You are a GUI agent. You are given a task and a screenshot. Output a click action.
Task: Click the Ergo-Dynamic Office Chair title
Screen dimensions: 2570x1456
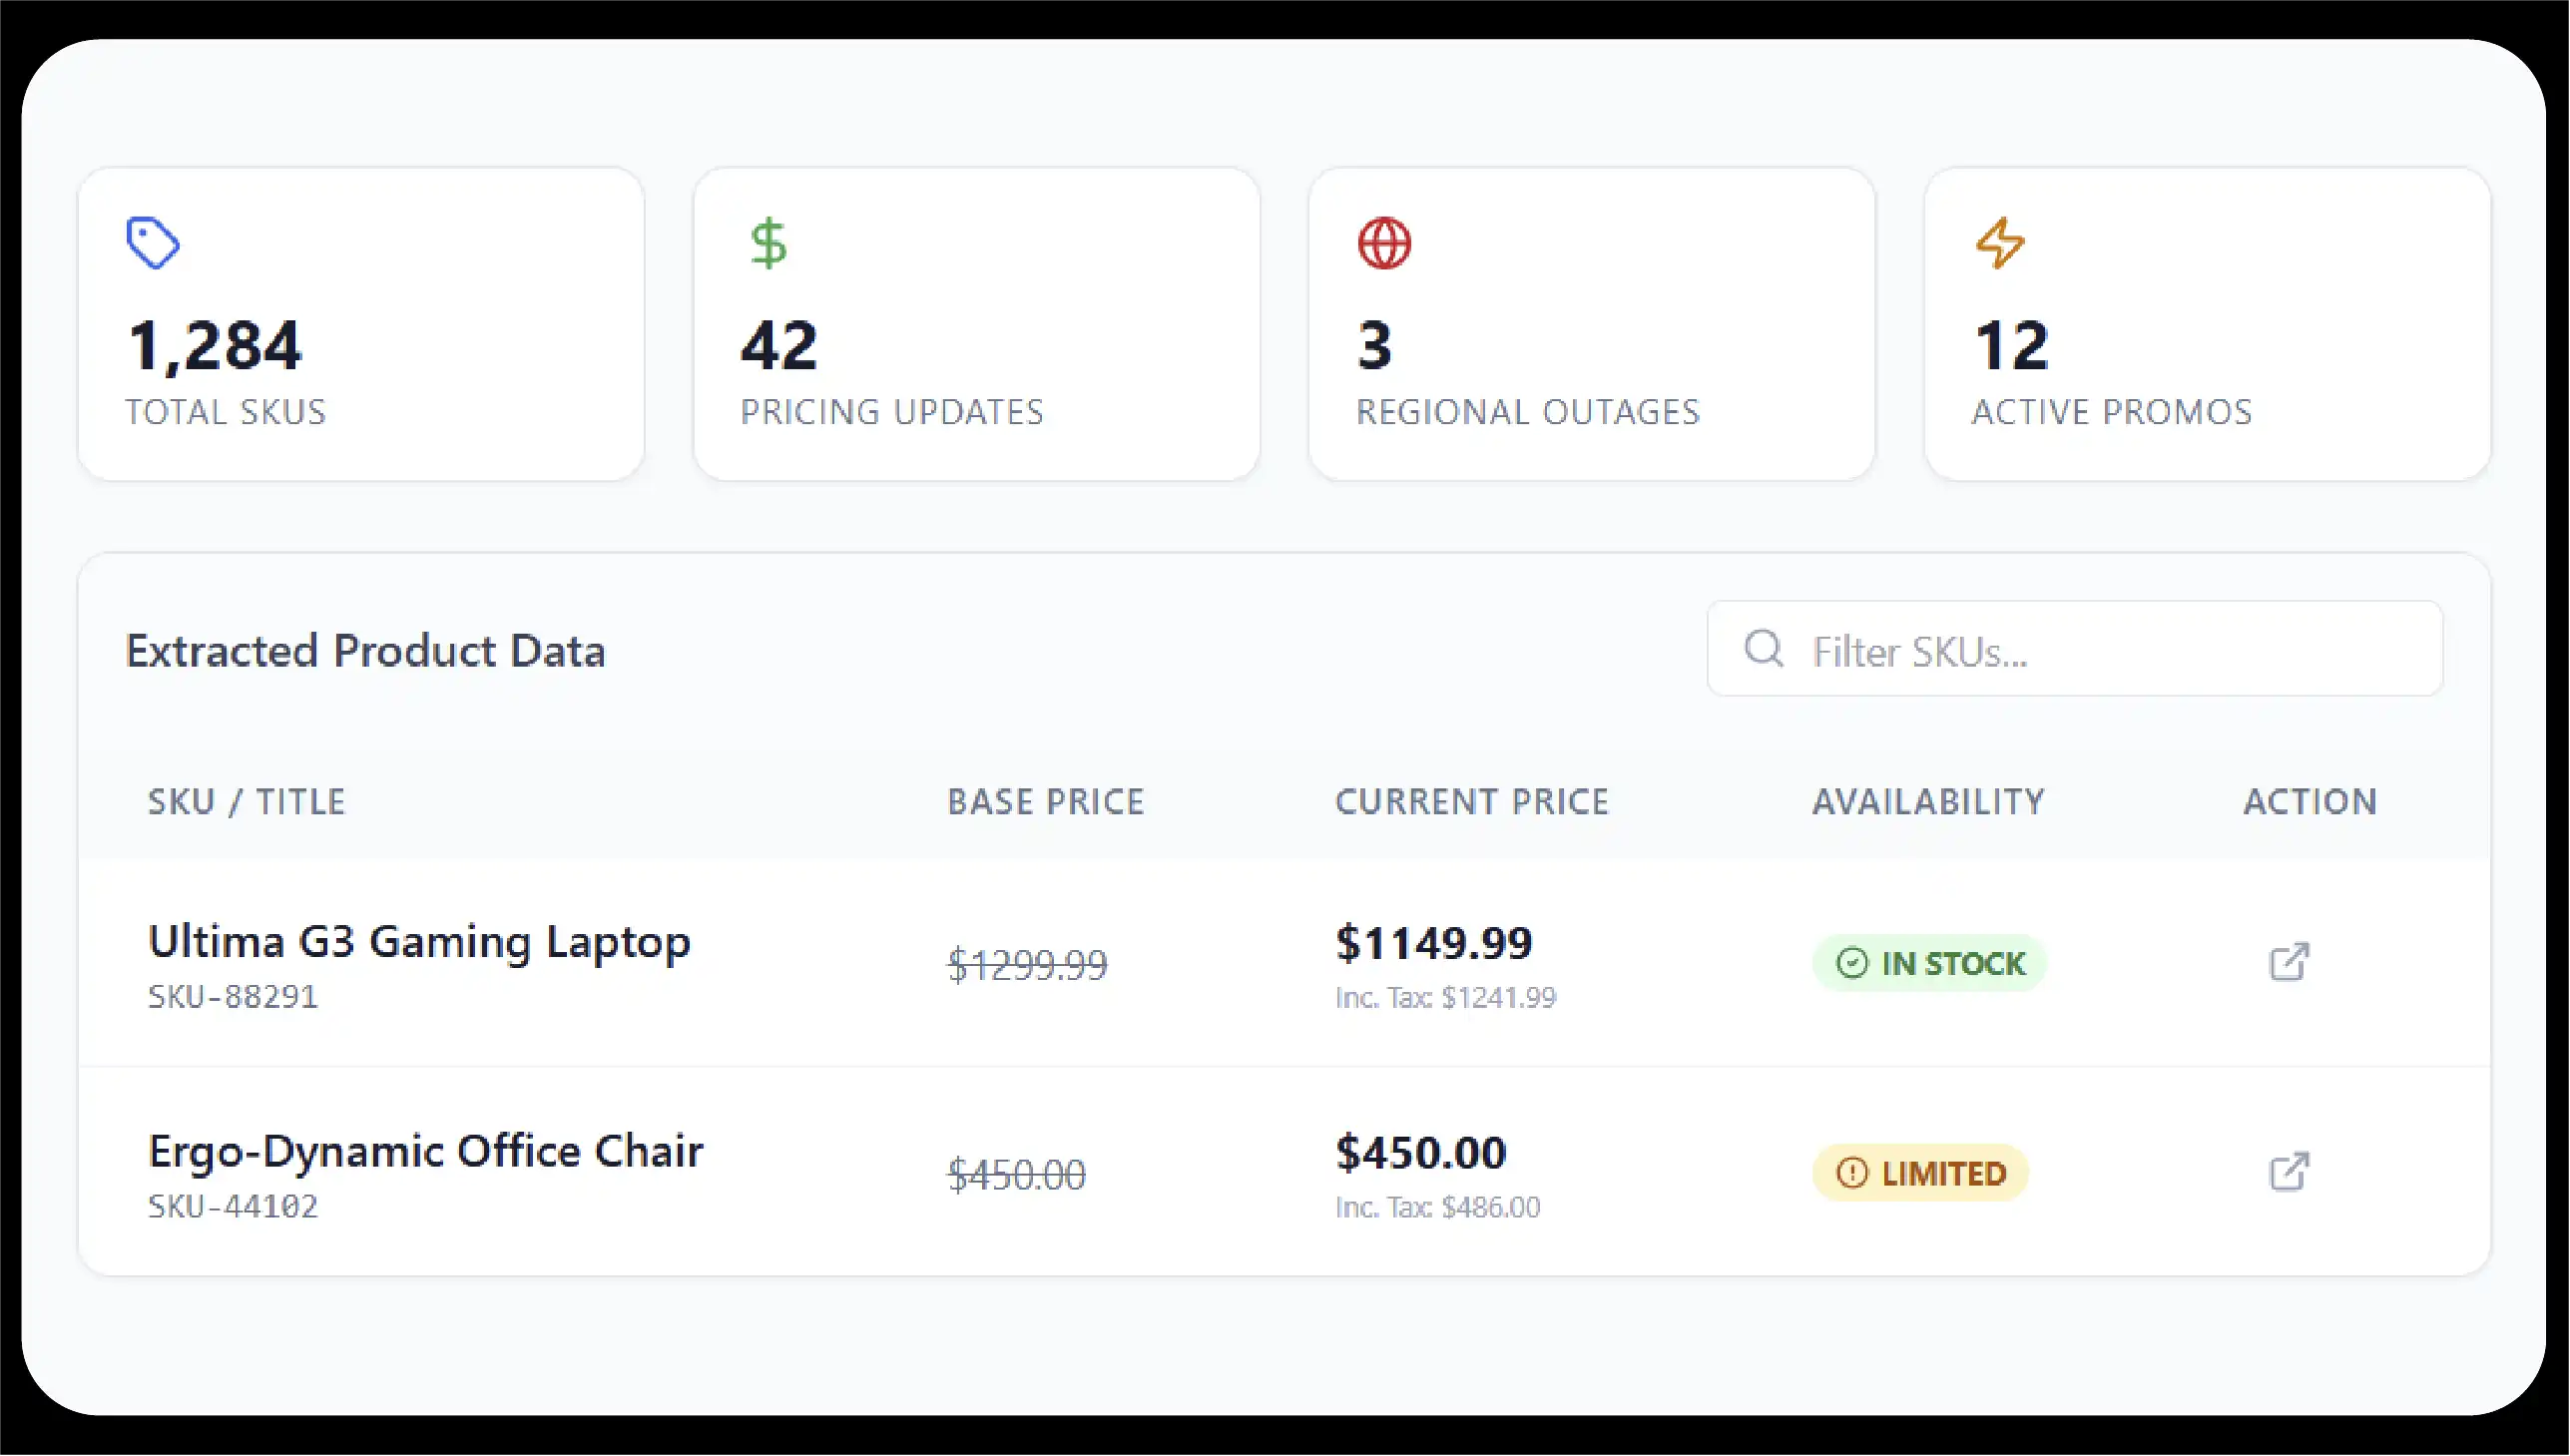426,1152
